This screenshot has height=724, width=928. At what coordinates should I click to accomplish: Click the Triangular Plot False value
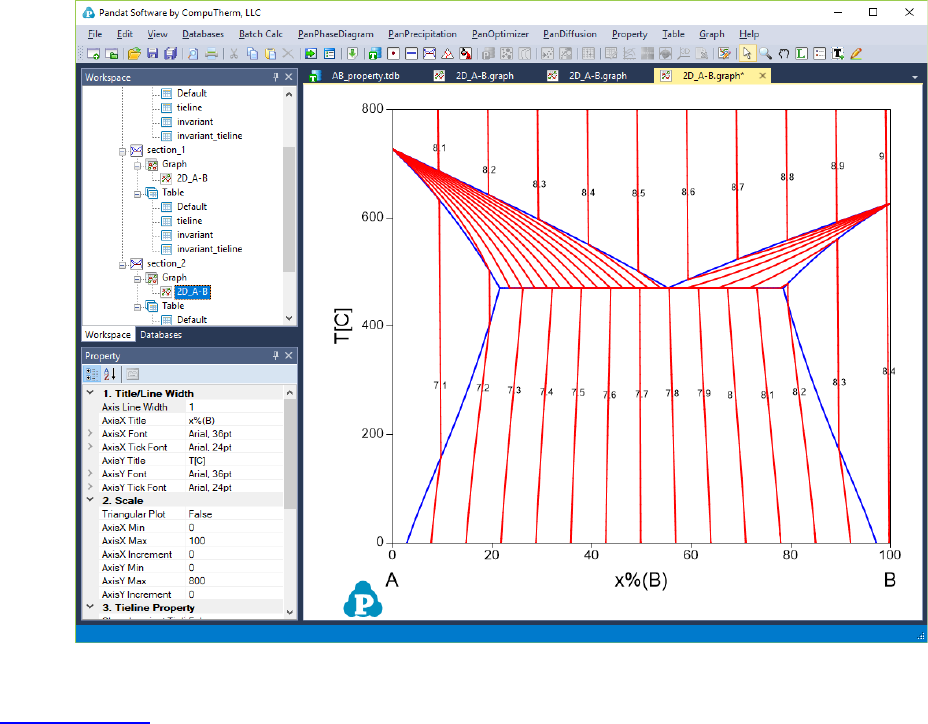pos(234,514)
